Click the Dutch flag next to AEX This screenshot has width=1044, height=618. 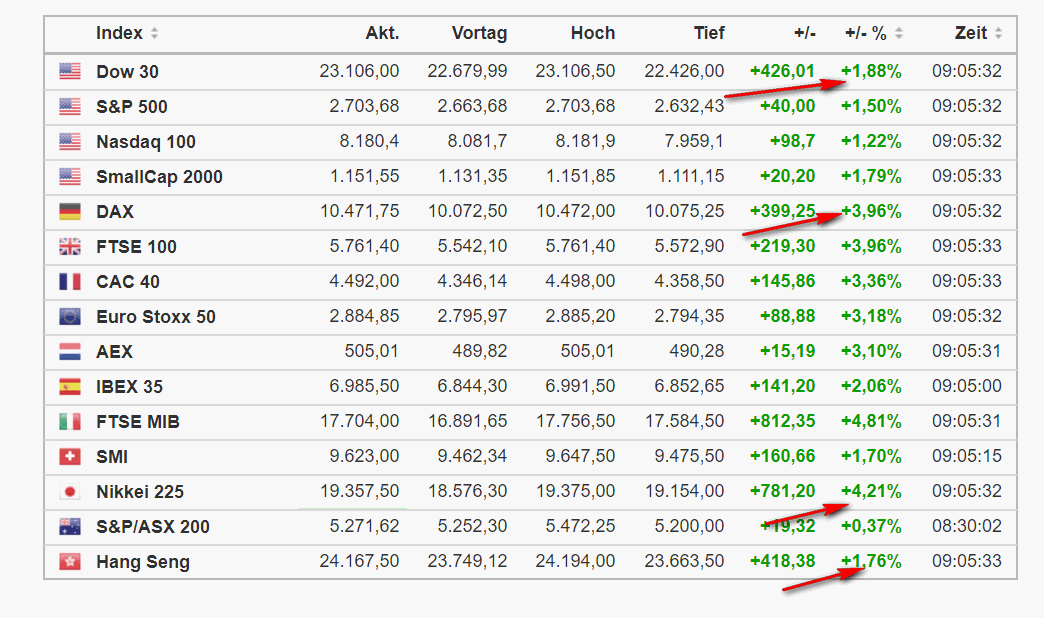coord(69,351)
